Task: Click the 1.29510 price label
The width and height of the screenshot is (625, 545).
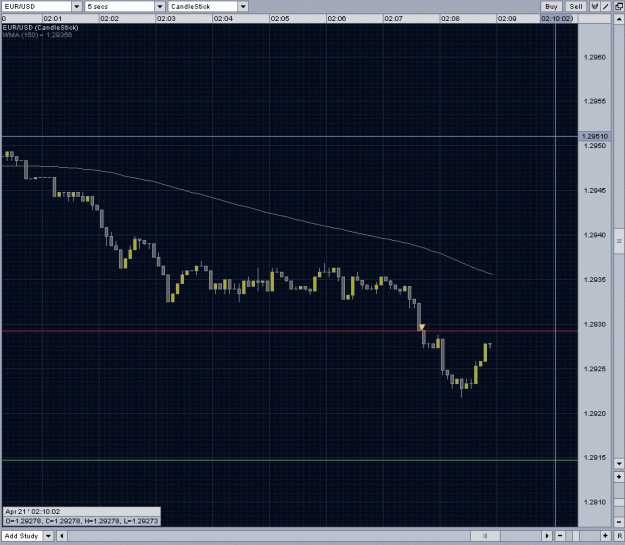Action: point(594,136)
